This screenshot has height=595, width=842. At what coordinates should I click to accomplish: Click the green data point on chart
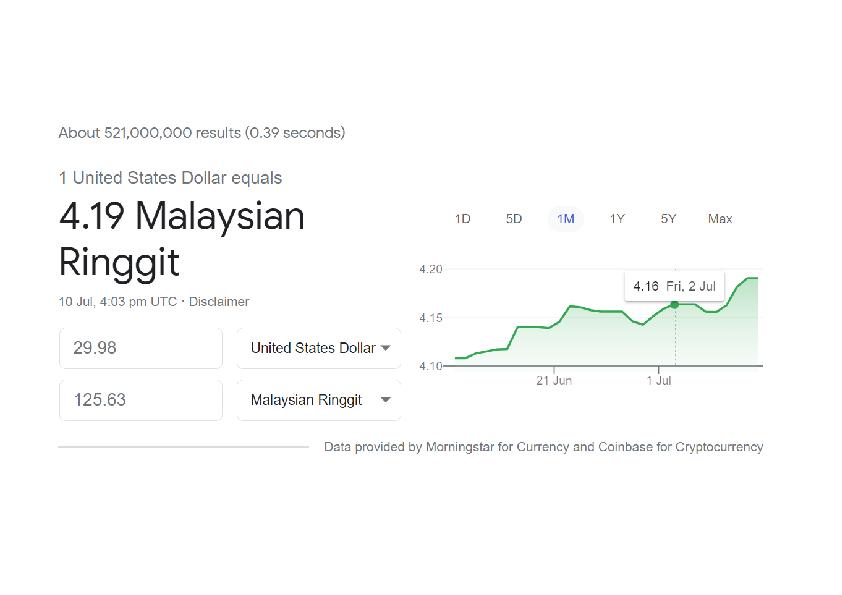coord(675,304)
